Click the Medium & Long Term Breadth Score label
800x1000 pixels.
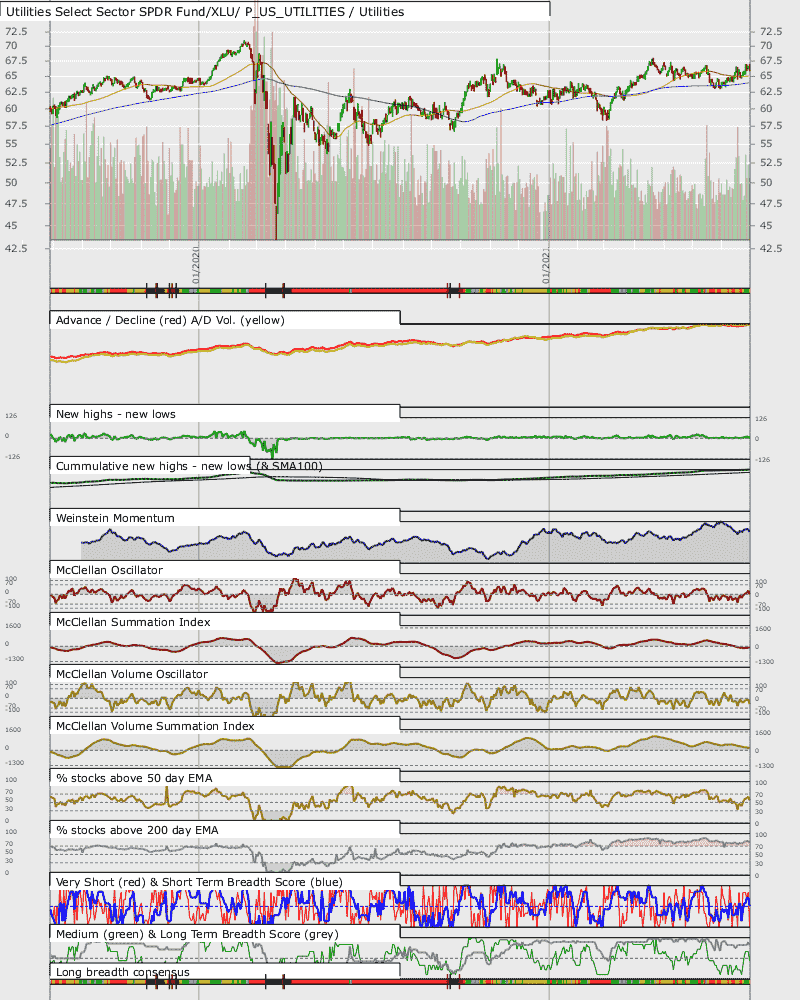197,934
